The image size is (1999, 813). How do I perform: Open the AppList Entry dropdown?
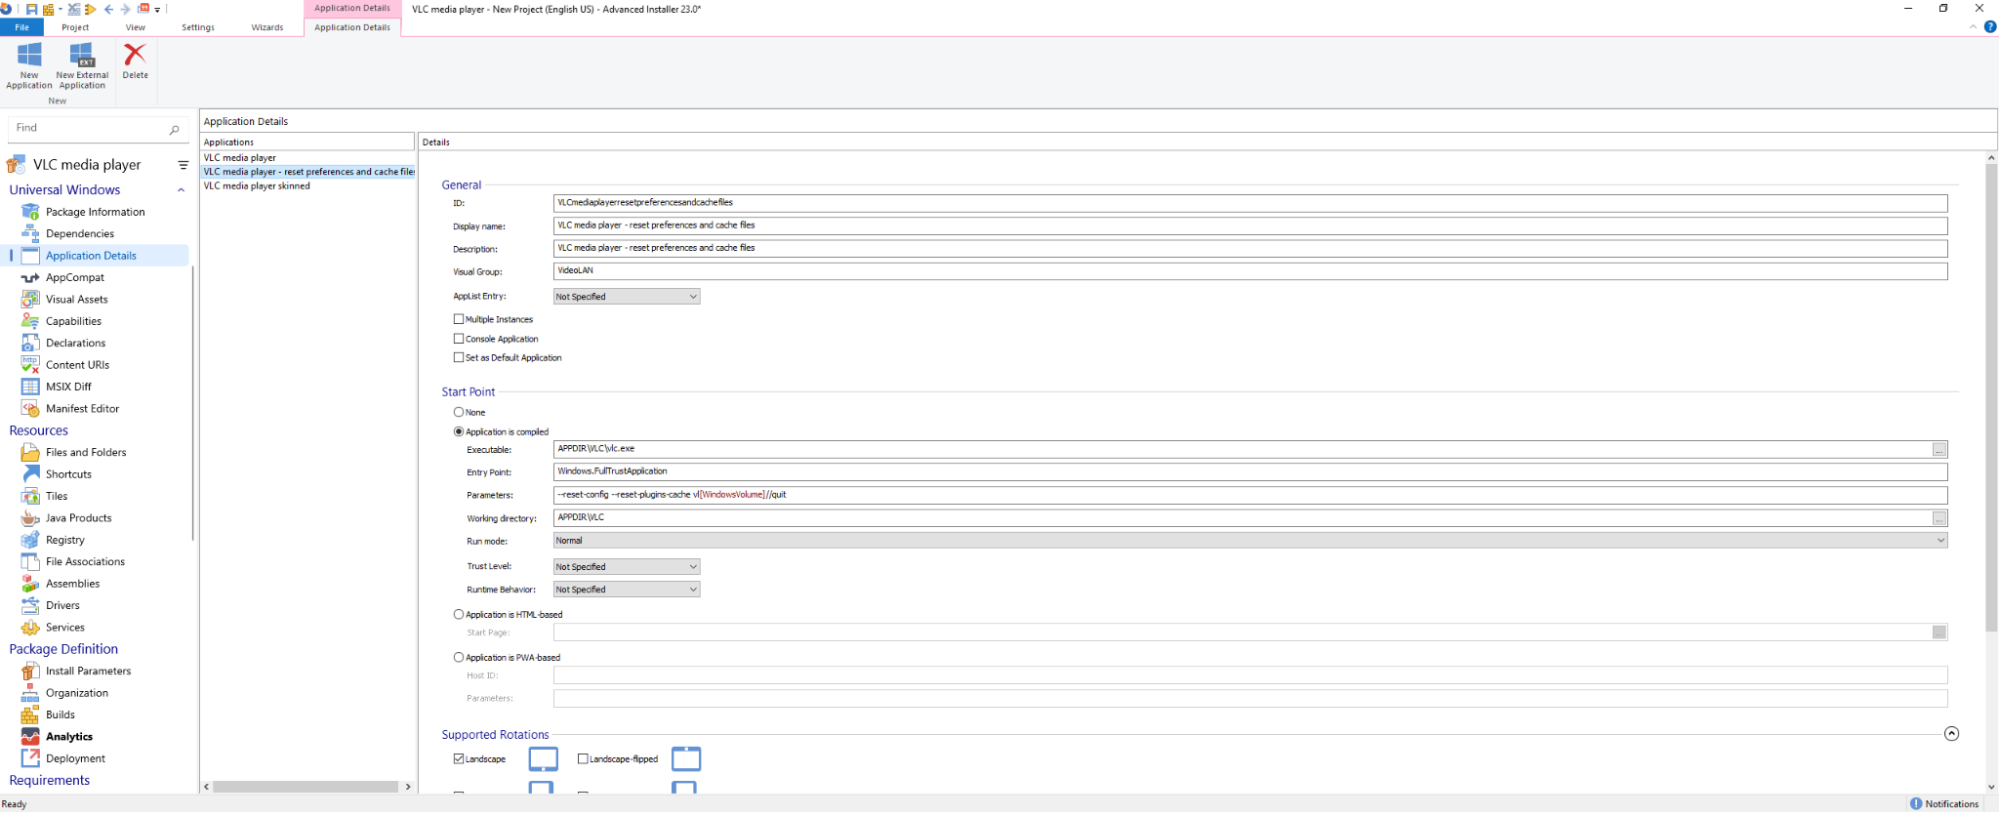click(626, 297)
